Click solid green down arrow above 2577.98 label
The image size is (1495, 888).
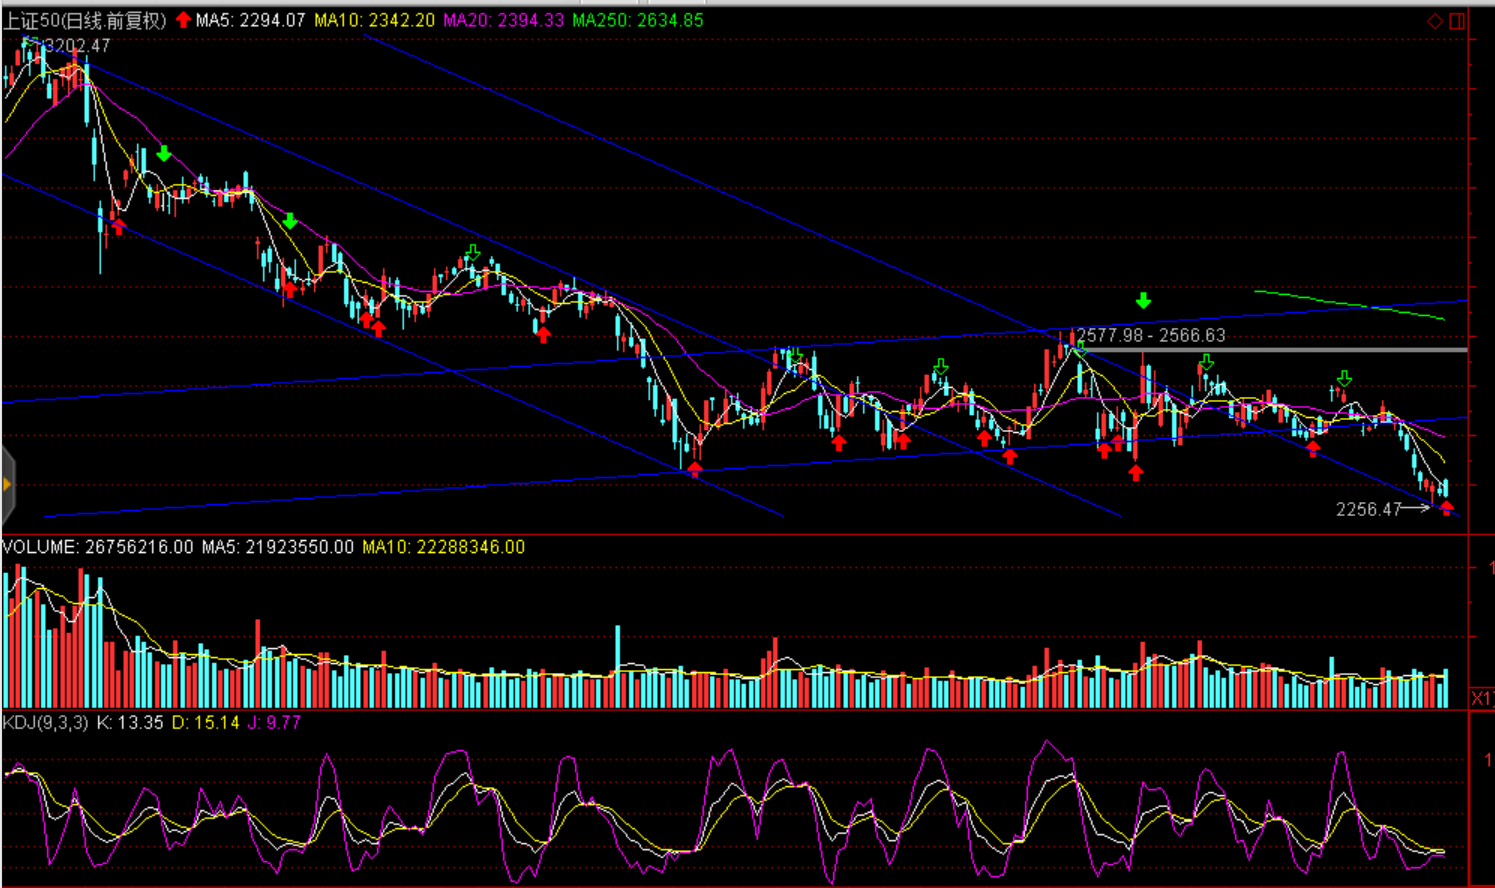point(1143,301)
